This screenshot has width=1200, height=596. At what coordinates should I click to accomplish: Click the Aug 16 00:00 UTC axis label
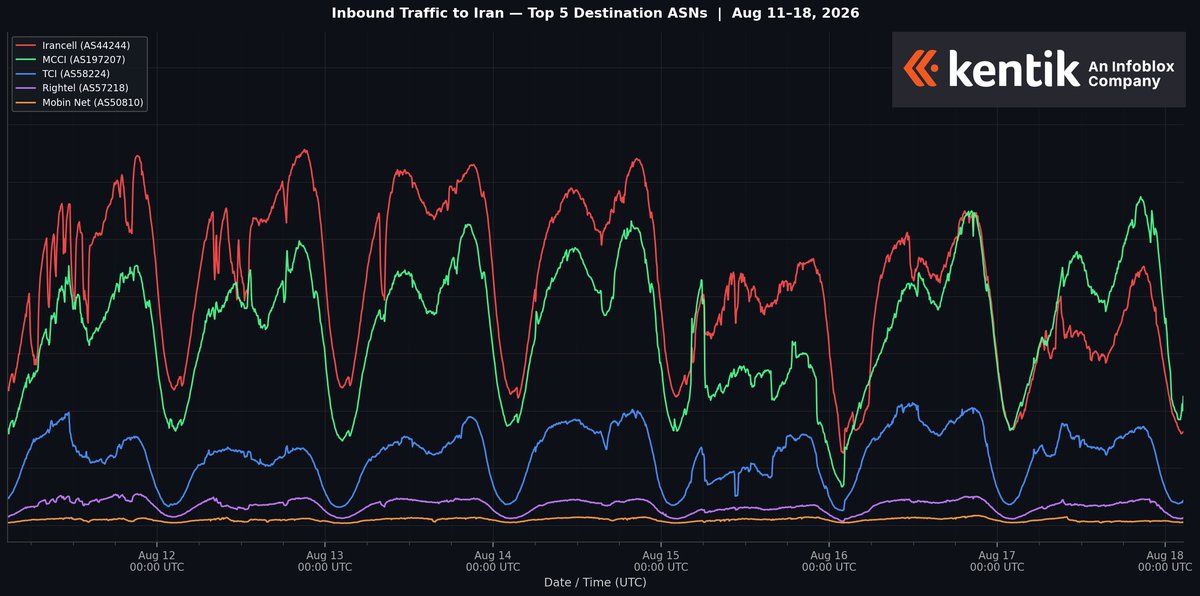829,560
